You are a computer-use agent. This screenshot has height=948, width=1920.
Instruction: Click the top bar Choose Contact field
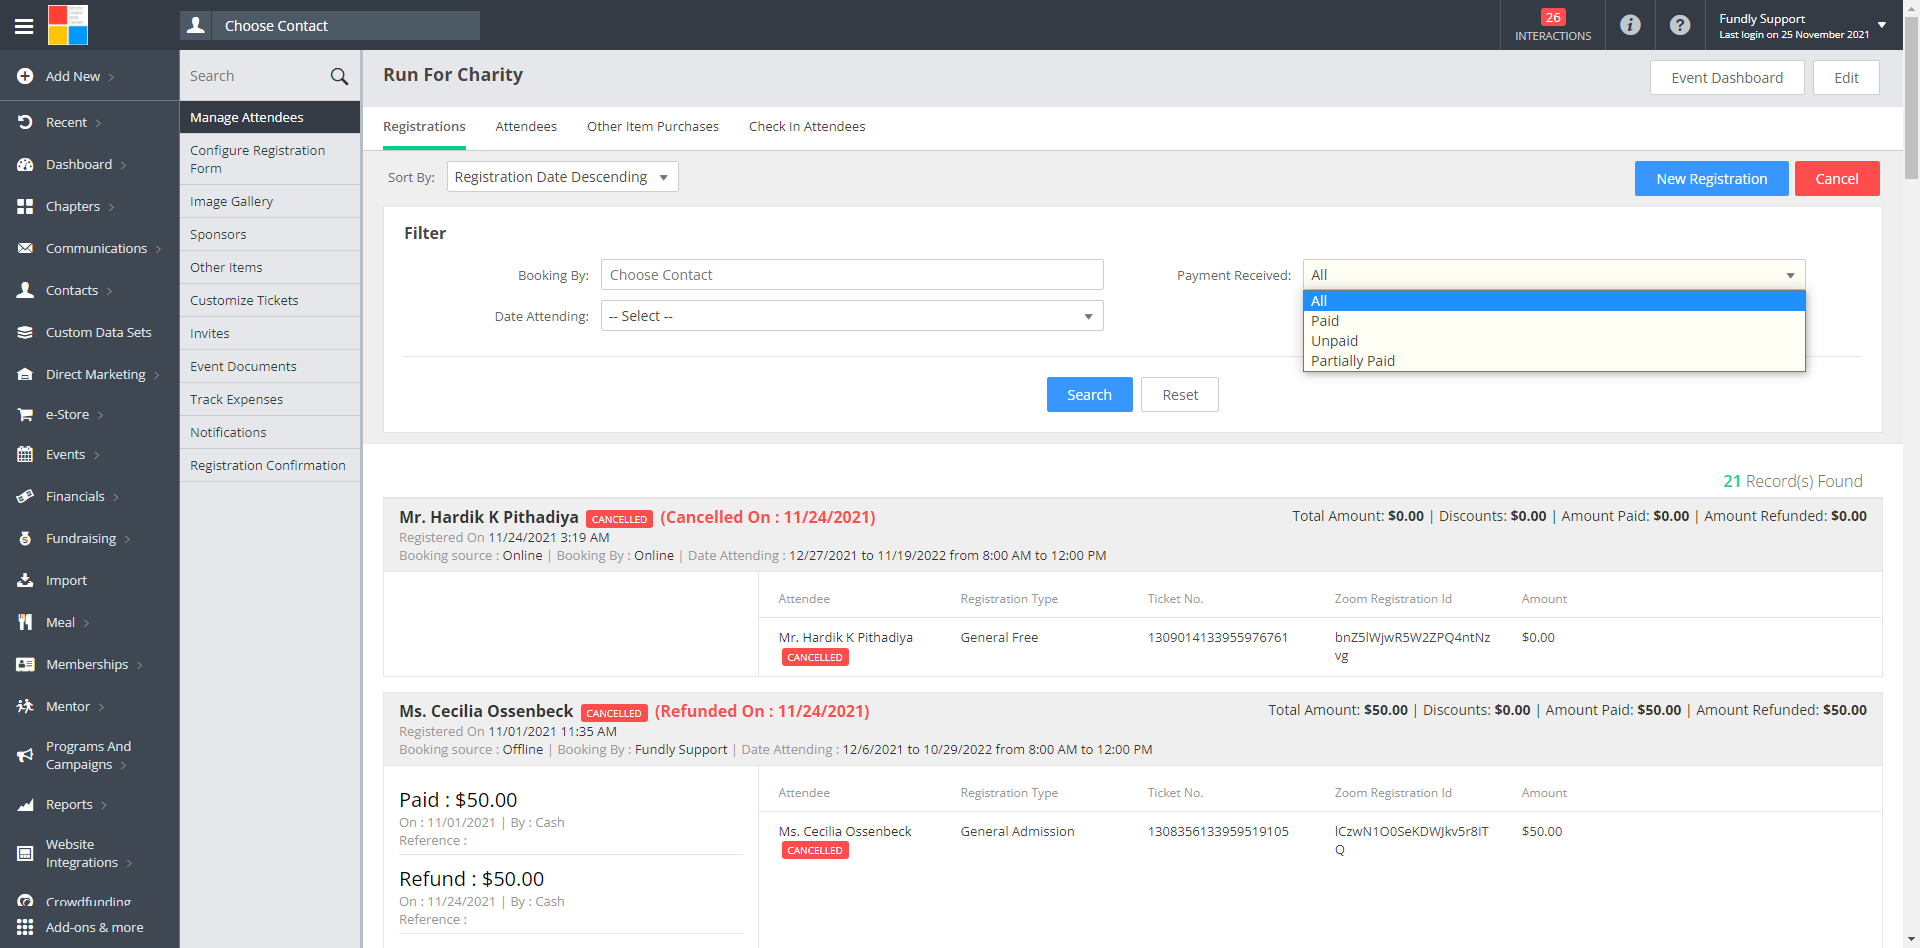point(346,25)
